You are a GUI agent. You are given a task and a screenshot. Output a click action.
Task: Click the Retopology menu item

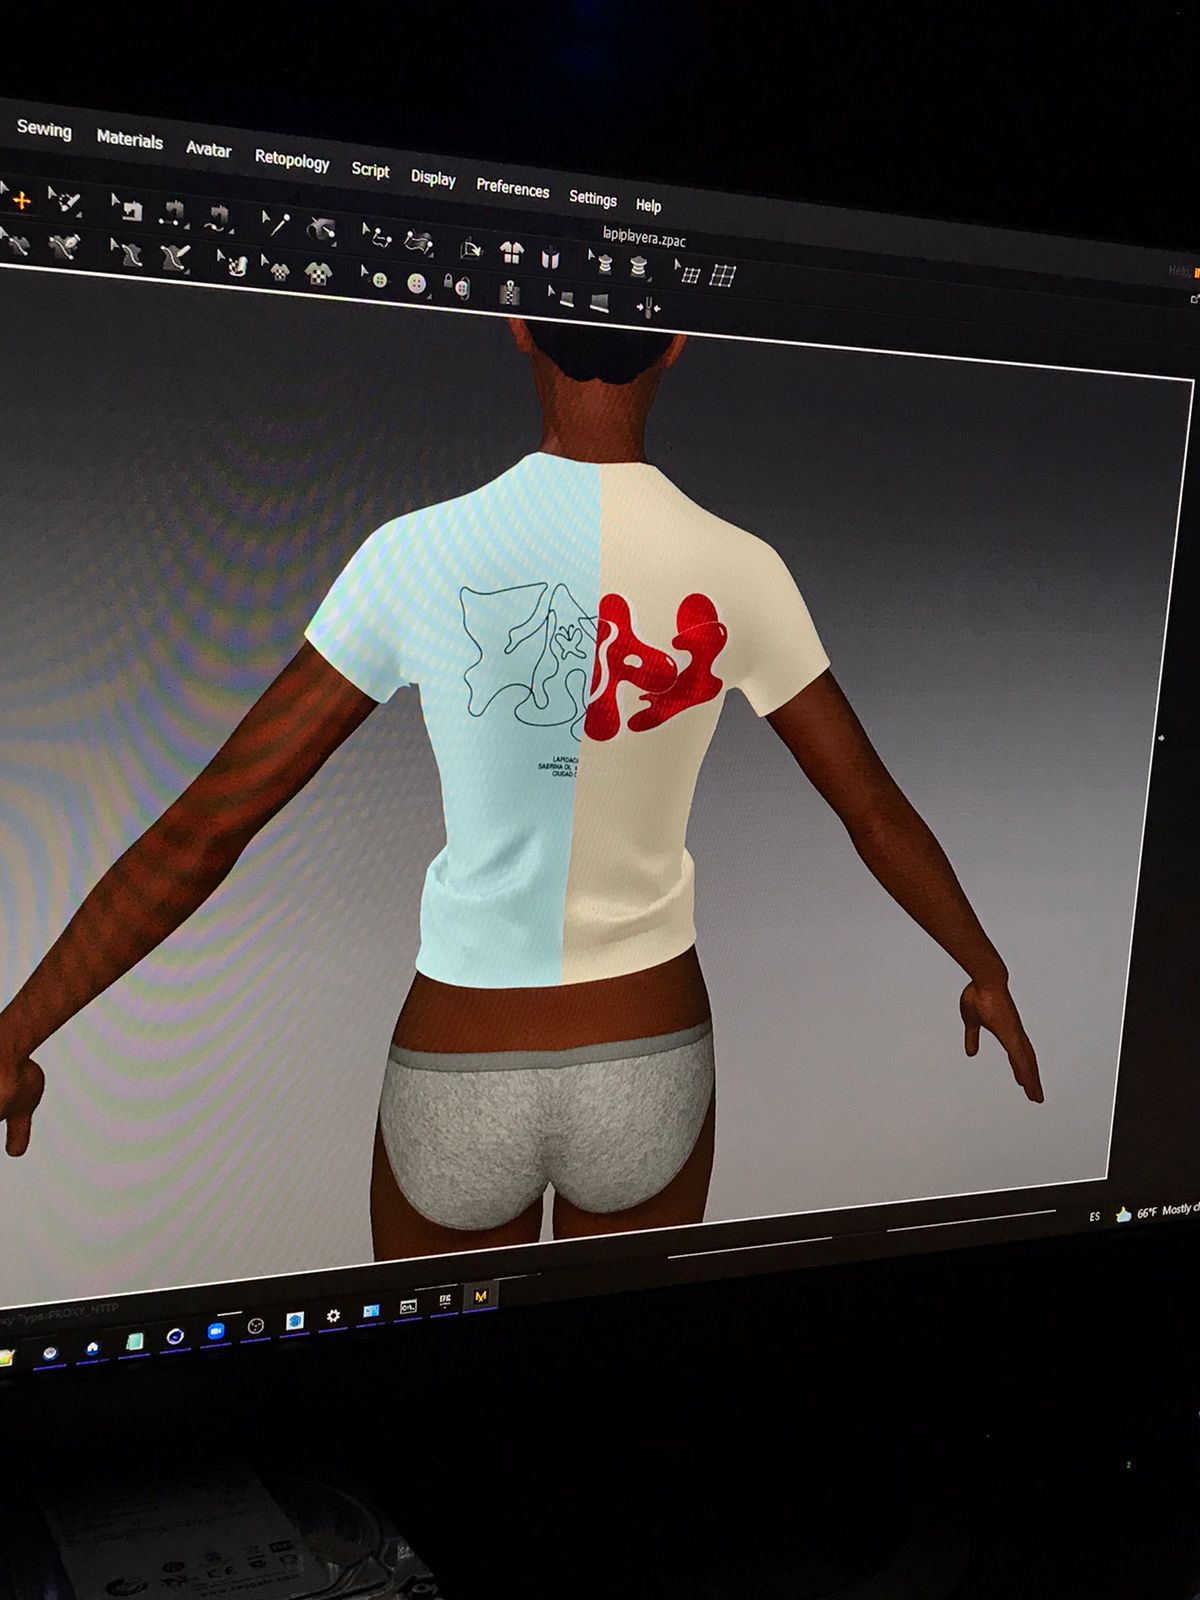point(291,160)
